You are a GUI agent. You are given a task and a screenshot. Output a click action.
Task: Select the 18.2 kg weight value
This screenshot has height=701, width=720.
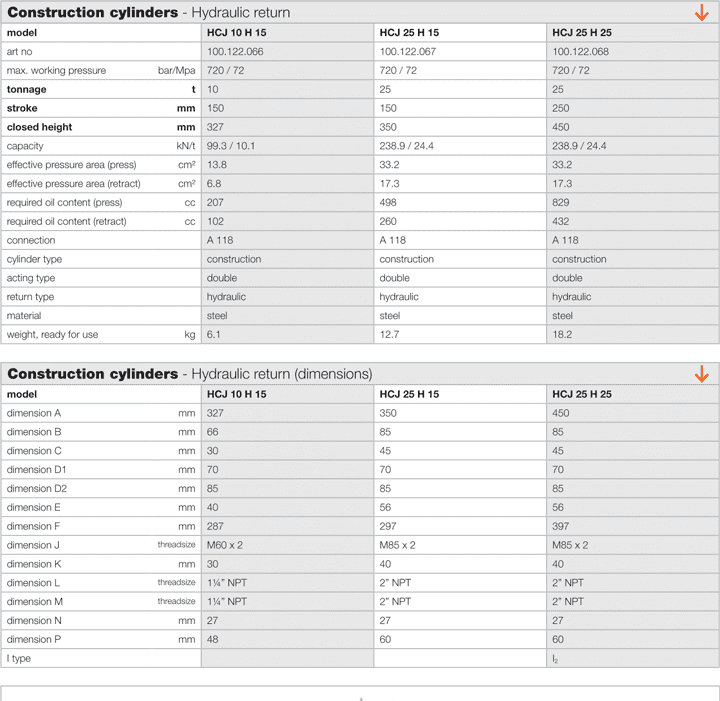tap(562, 335)
